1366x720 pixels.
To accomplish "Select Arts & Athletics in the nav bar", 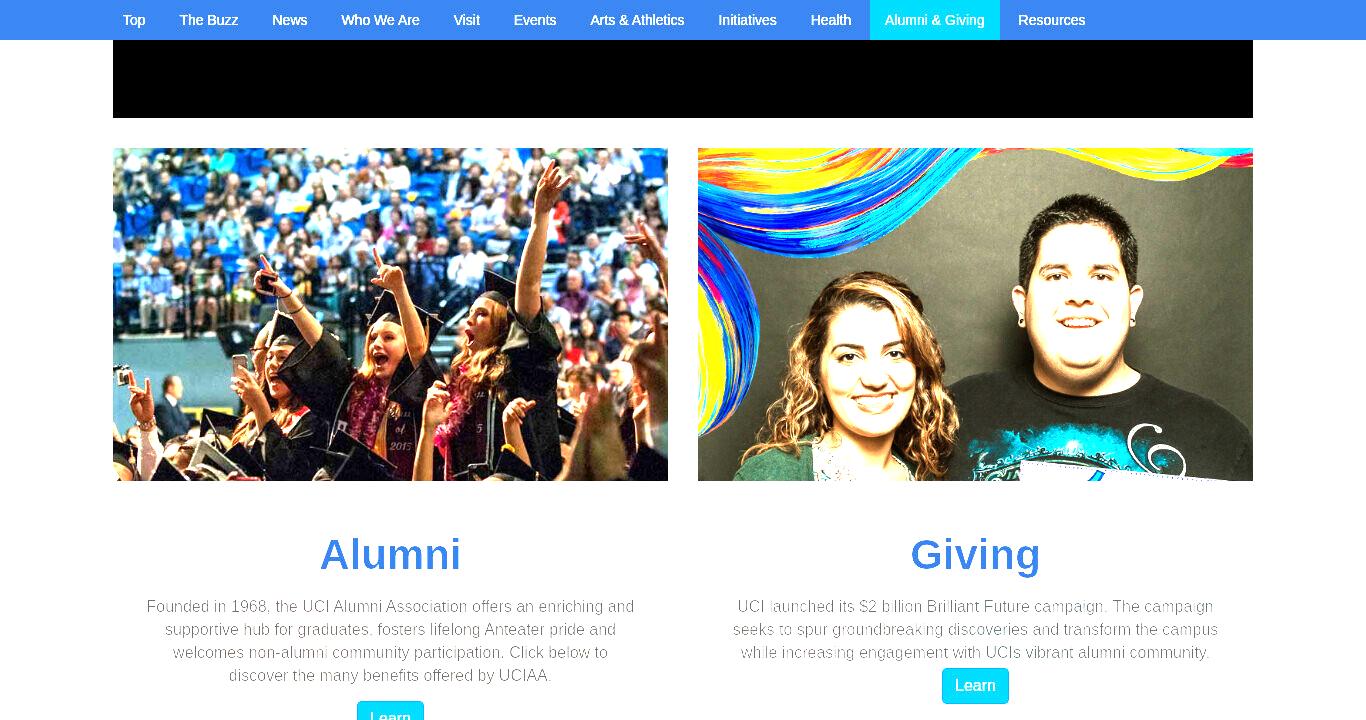I will [637, 20].
